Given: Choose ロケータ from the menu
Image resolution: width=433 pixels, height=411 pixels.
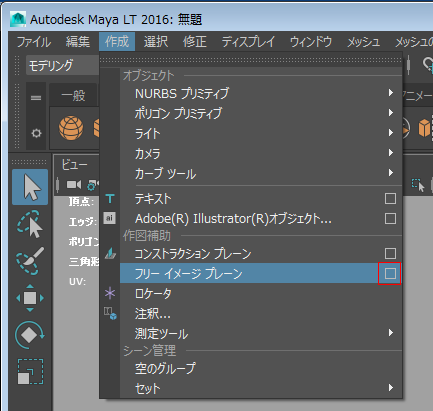Looking at the screenshot, I should coord(261,293).
